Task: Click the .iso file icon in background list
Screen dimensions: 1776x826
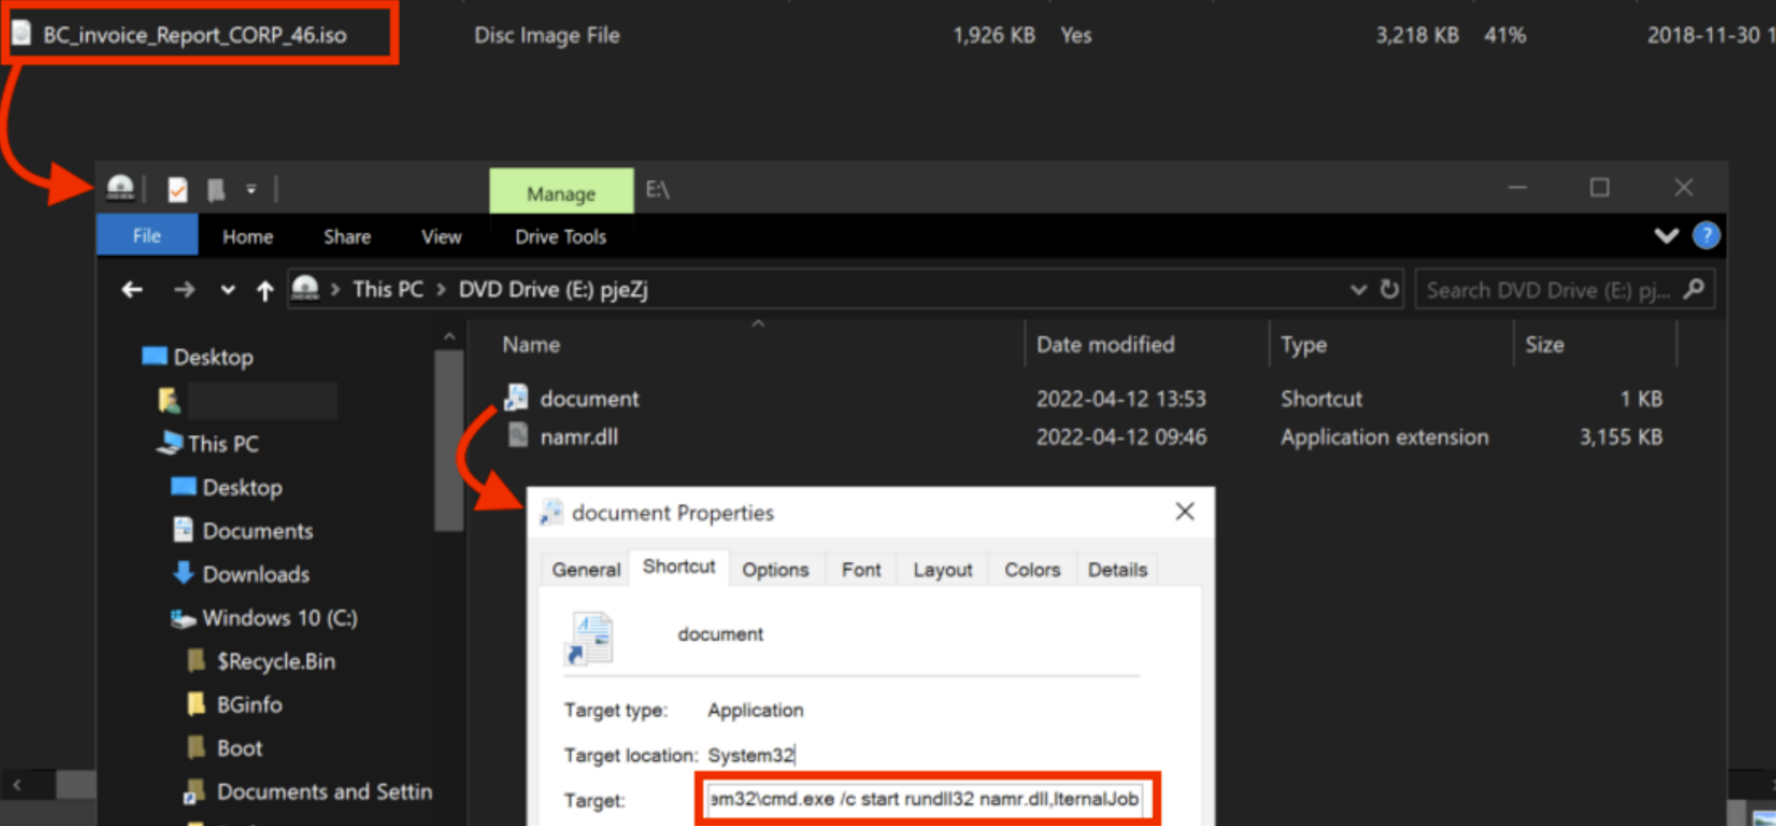Action: coord(21,33)
